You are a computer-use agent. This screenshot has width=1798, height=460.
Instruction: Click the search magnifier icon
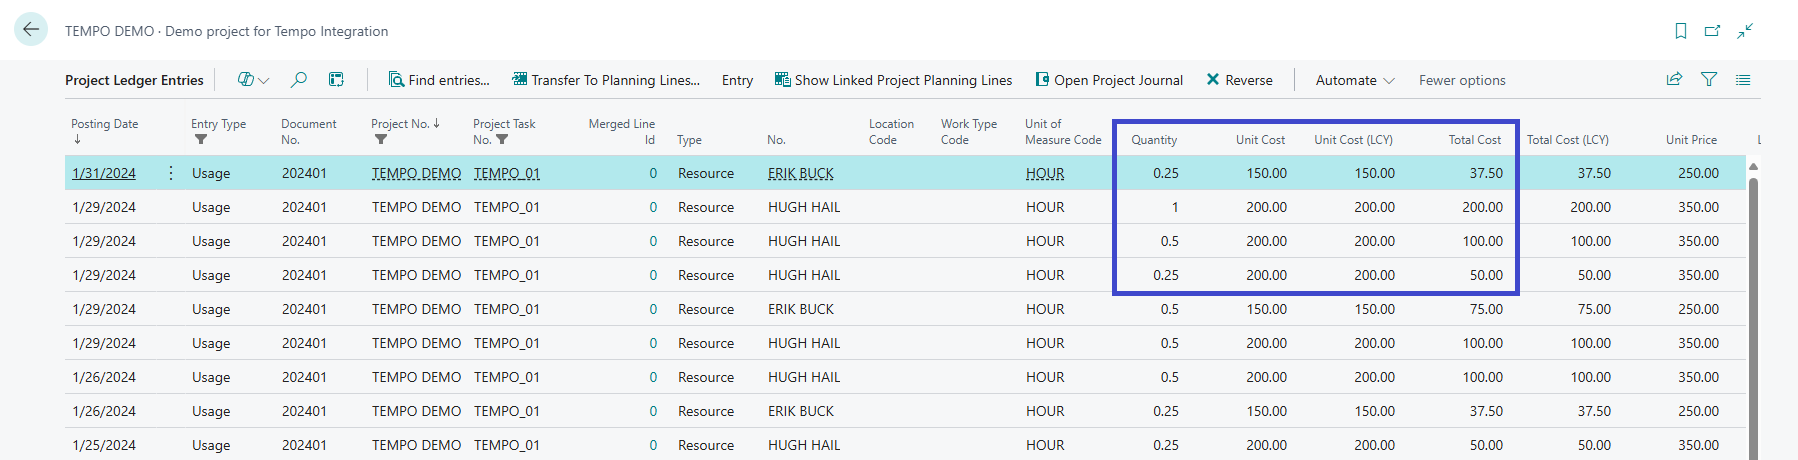(x=298, y=80)
